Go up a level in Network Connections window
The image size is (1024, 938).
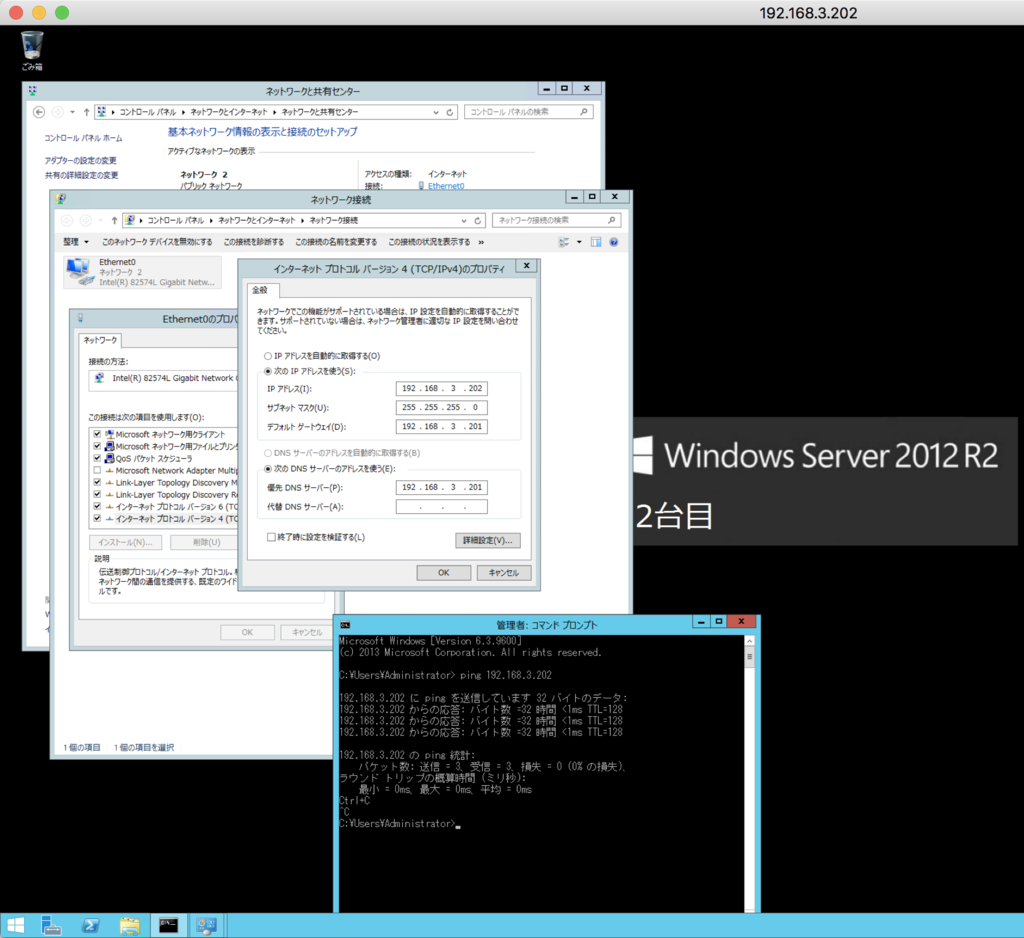pyautogui.click(x=114, y=221)
